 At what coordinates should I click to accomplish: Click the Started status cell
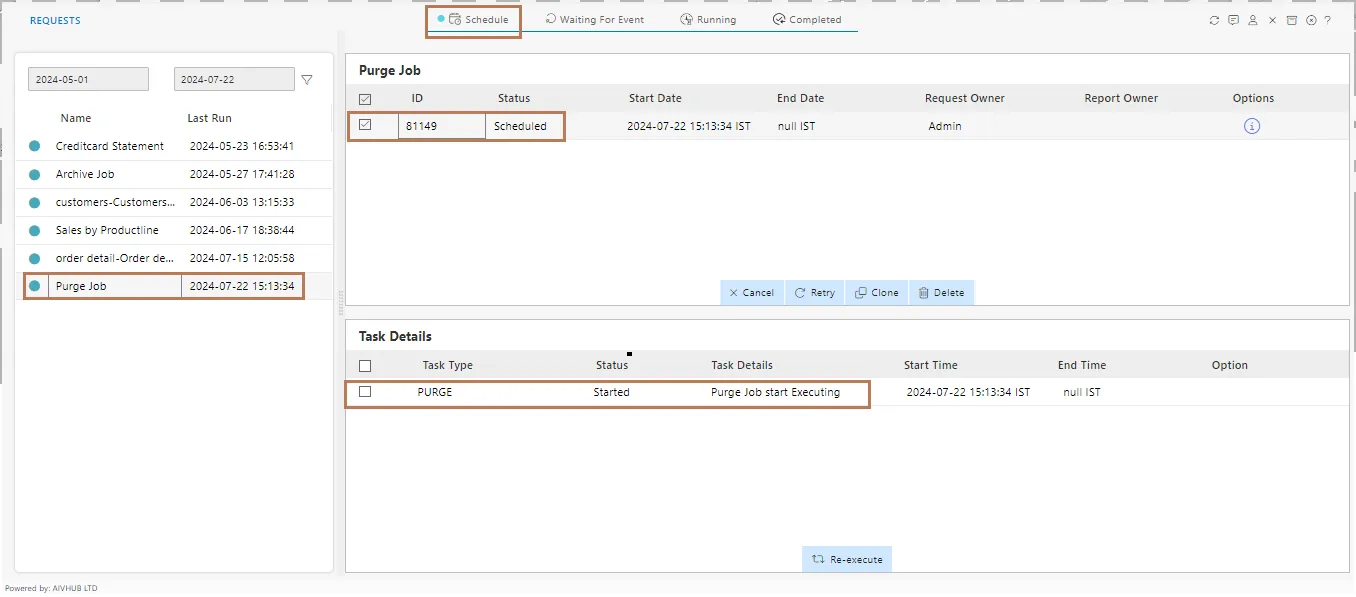pos(611,392)
